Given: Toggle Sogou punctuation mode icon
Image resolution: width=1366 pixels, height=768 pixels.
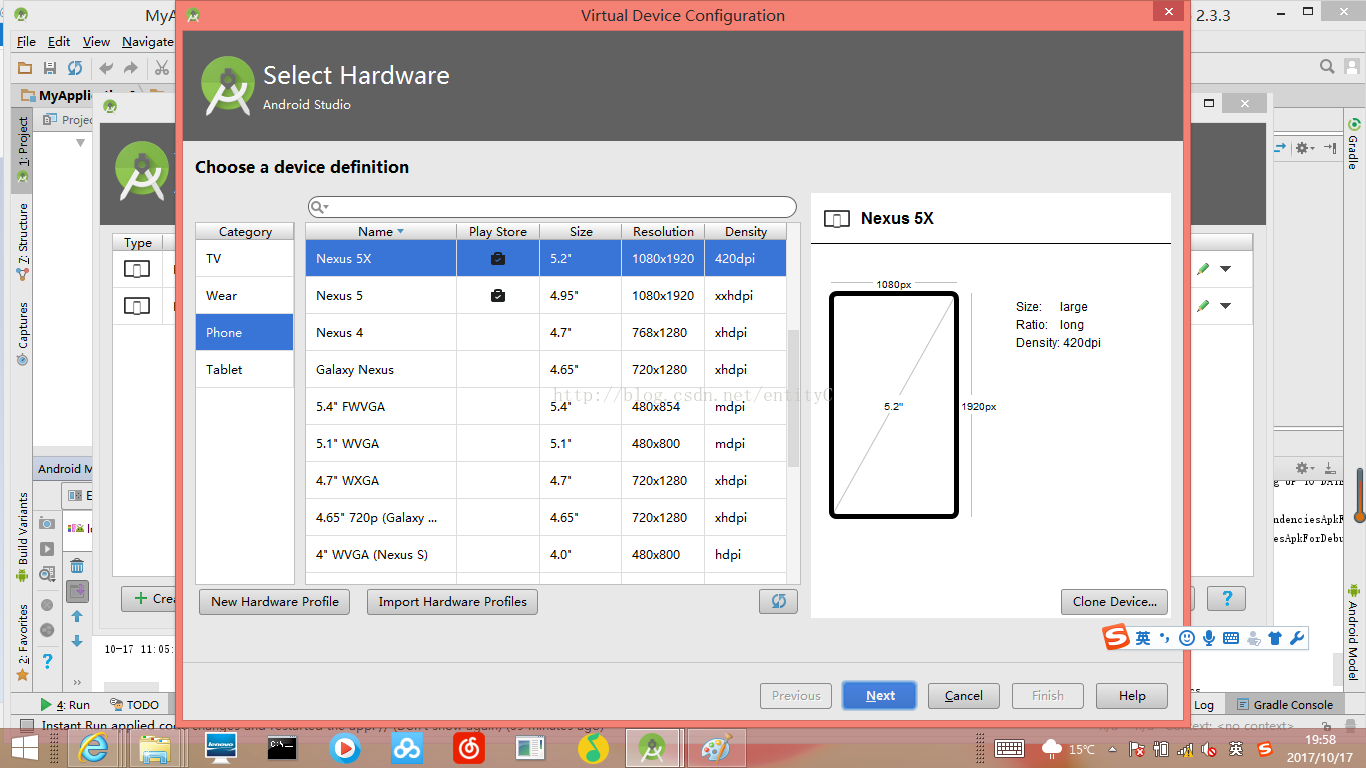Looking at the screenshot, I should 1165,638.
